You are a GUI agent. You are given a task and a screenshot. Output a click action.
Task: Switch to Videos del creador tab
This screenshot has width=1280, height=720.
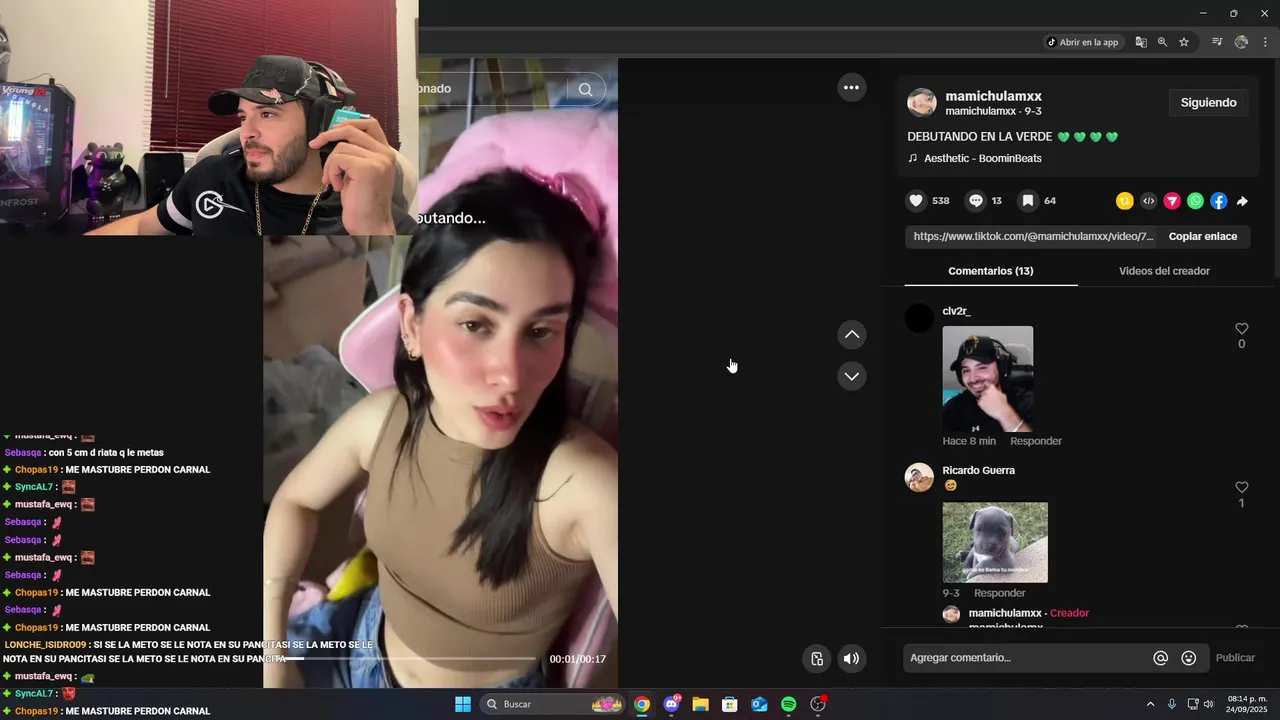[1164, 271]
